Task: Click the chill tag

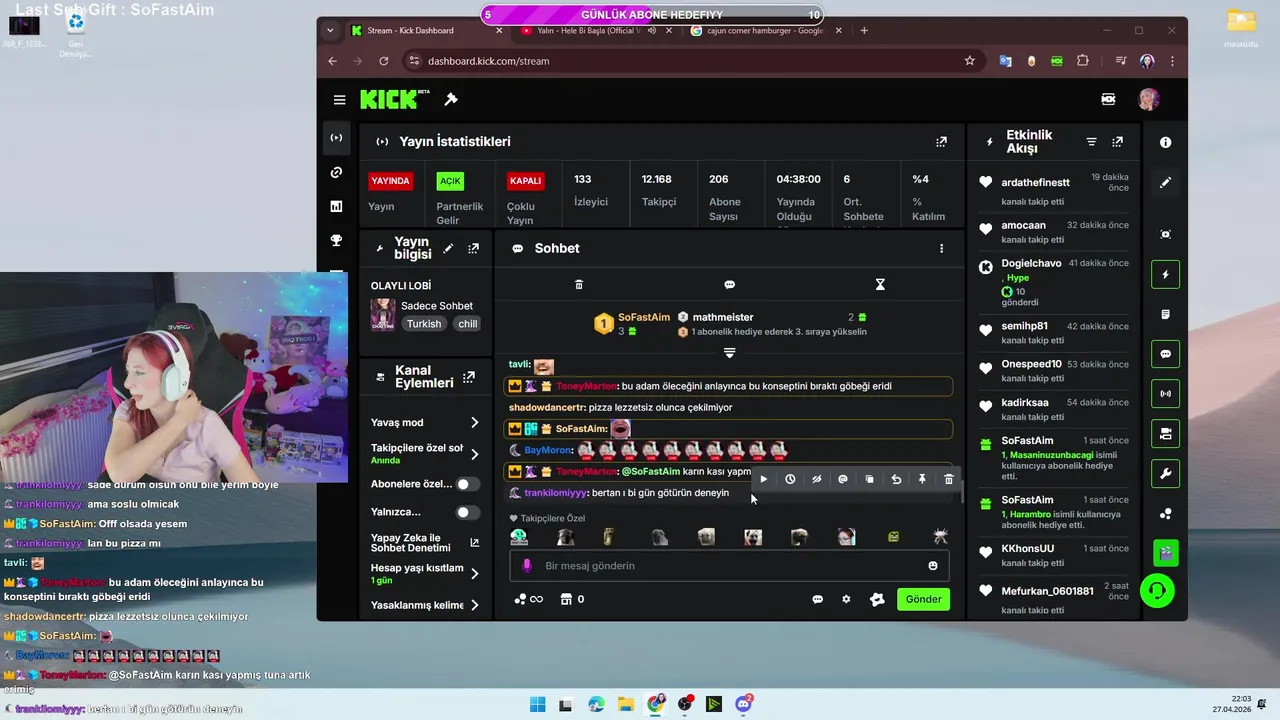Action: (x=468, y=324)
